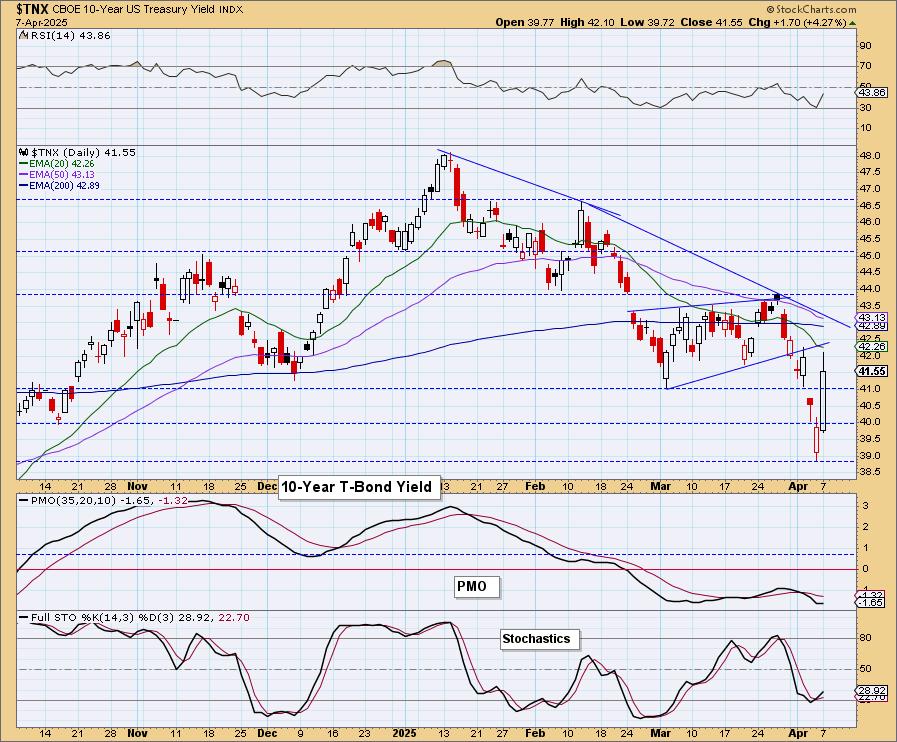
Task: Click the 28.92 stochastic value tag on the right axis
Action: [872, 691]
